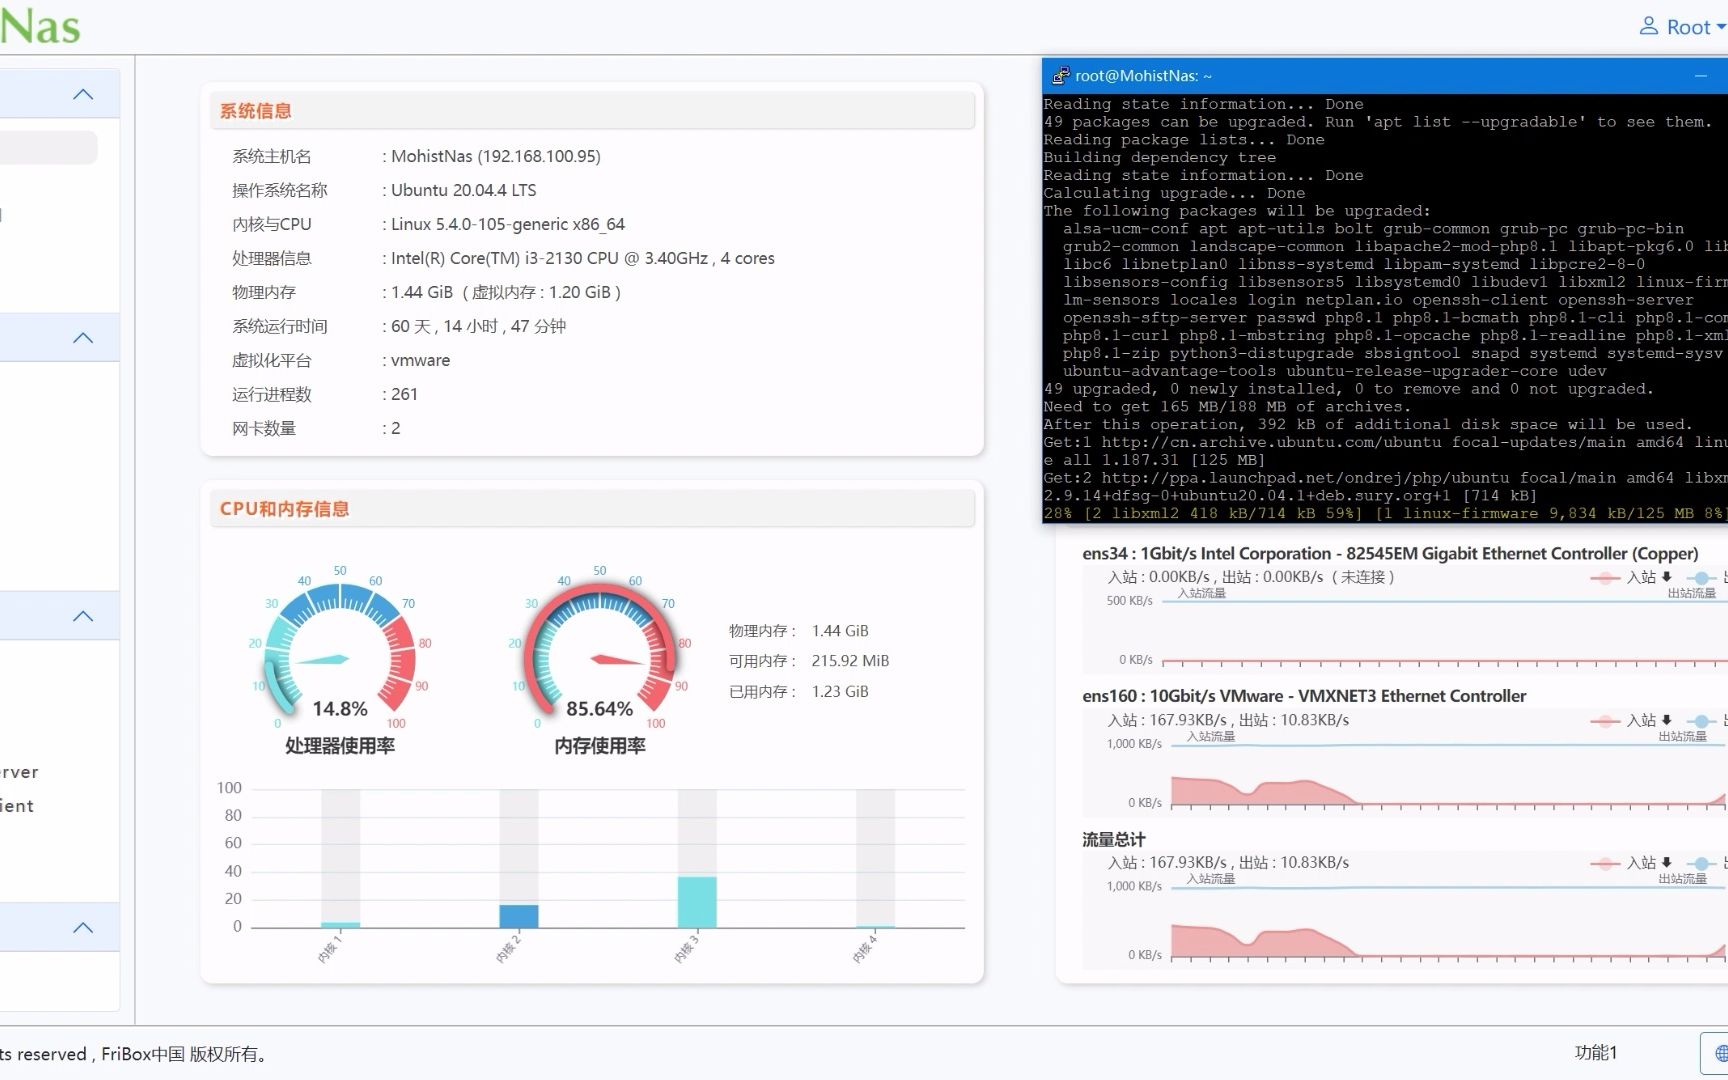Open the sidebar item ending in 'rver'
Image resolution: width=1728 pixels, height=1080 pixels.
pos(19,772)
